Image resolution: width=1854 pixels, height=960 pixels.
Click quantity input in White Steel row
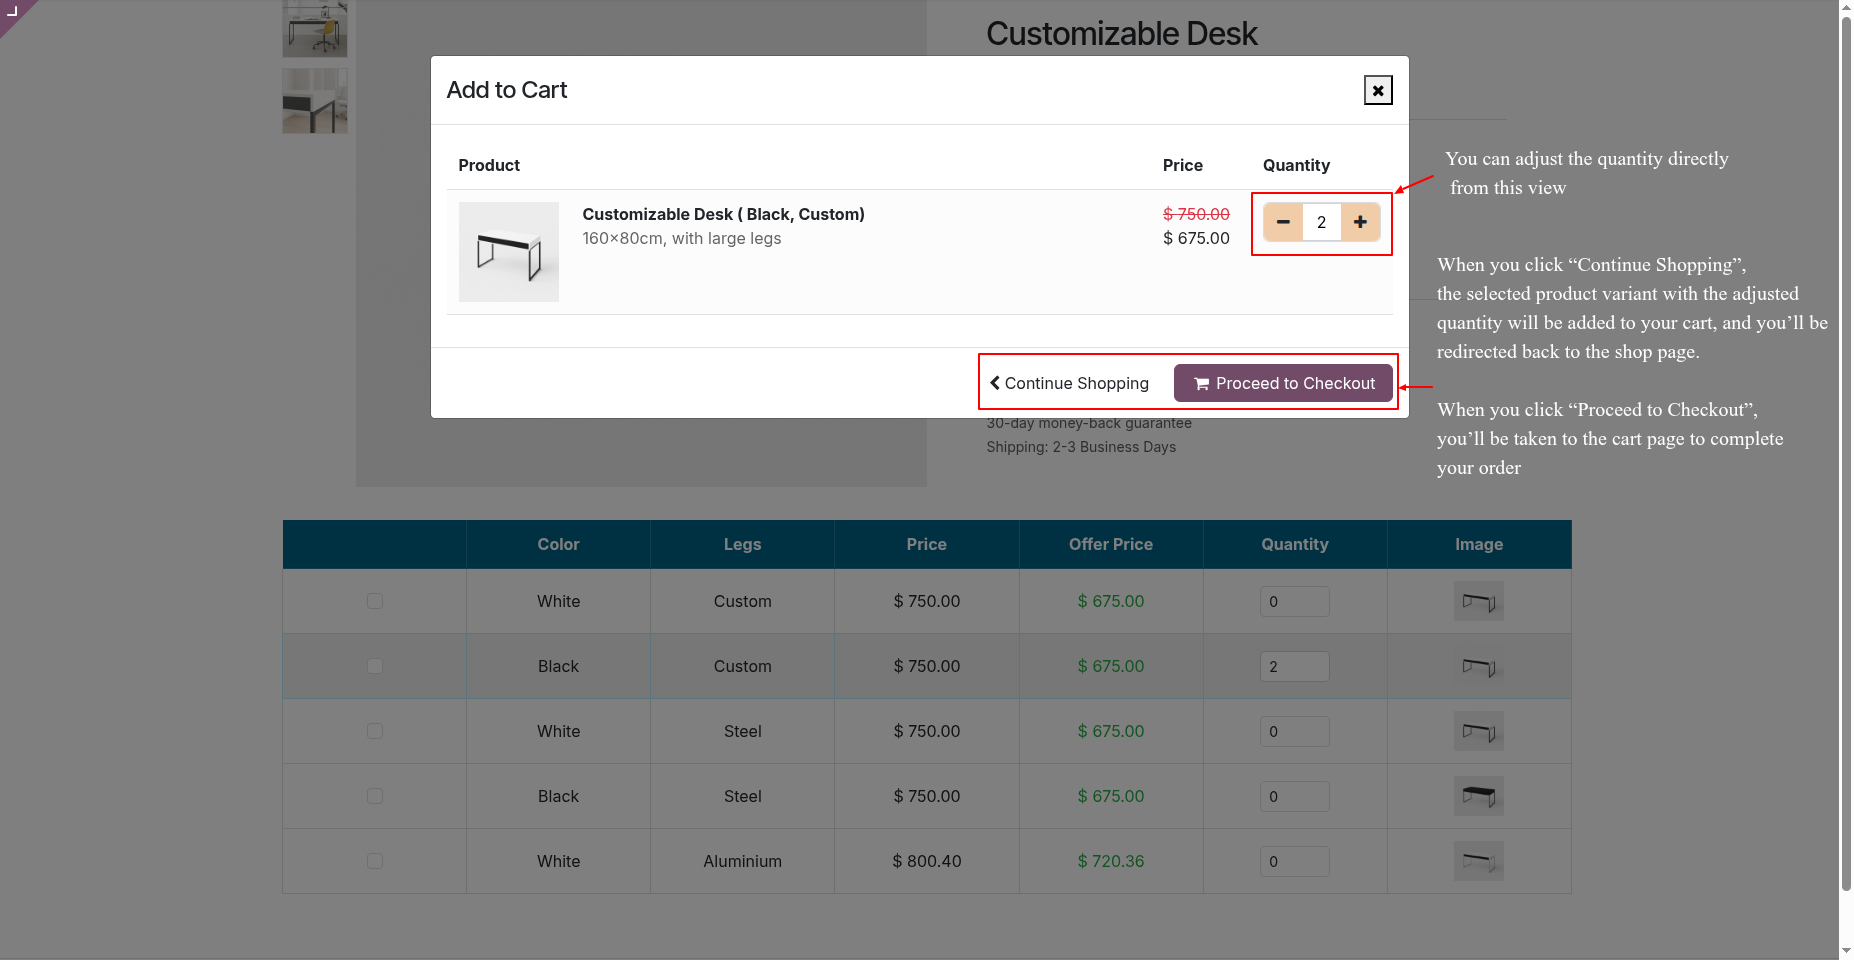(x=1295, y=731)
